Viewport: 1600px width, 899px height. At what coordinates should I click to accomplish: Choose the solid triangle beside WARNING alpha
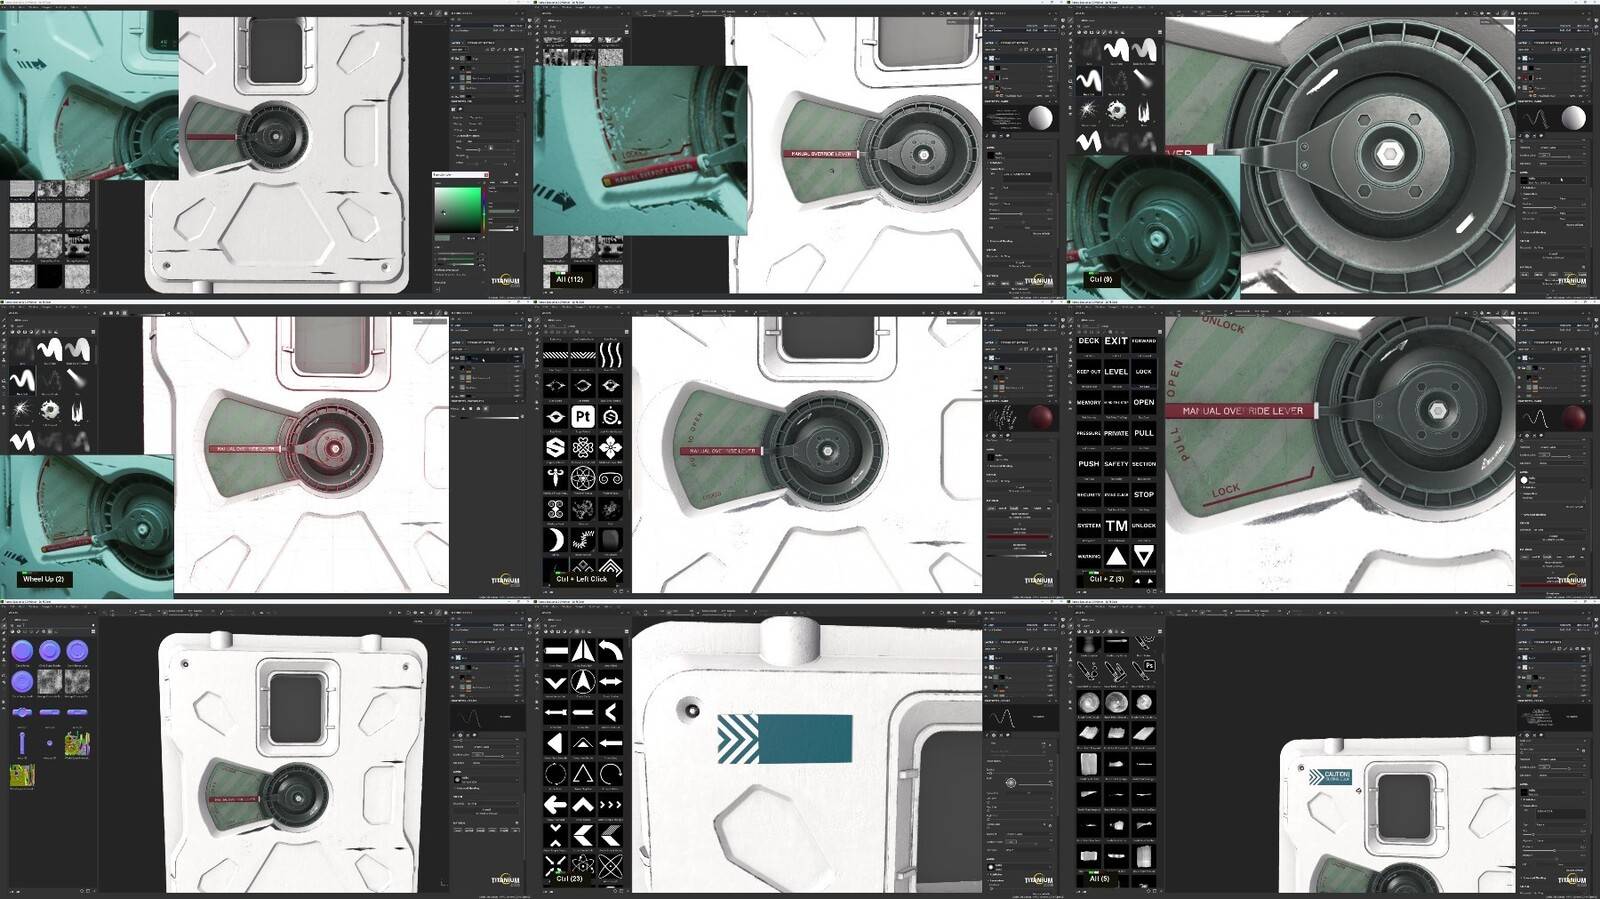tap(1116, 556)
